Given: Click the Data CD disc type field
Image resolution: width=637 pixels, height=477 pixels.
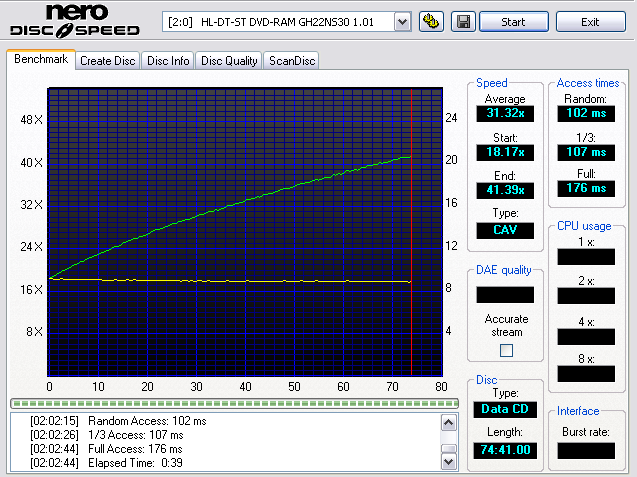Looking at the screenshot, I should point(505,410).
